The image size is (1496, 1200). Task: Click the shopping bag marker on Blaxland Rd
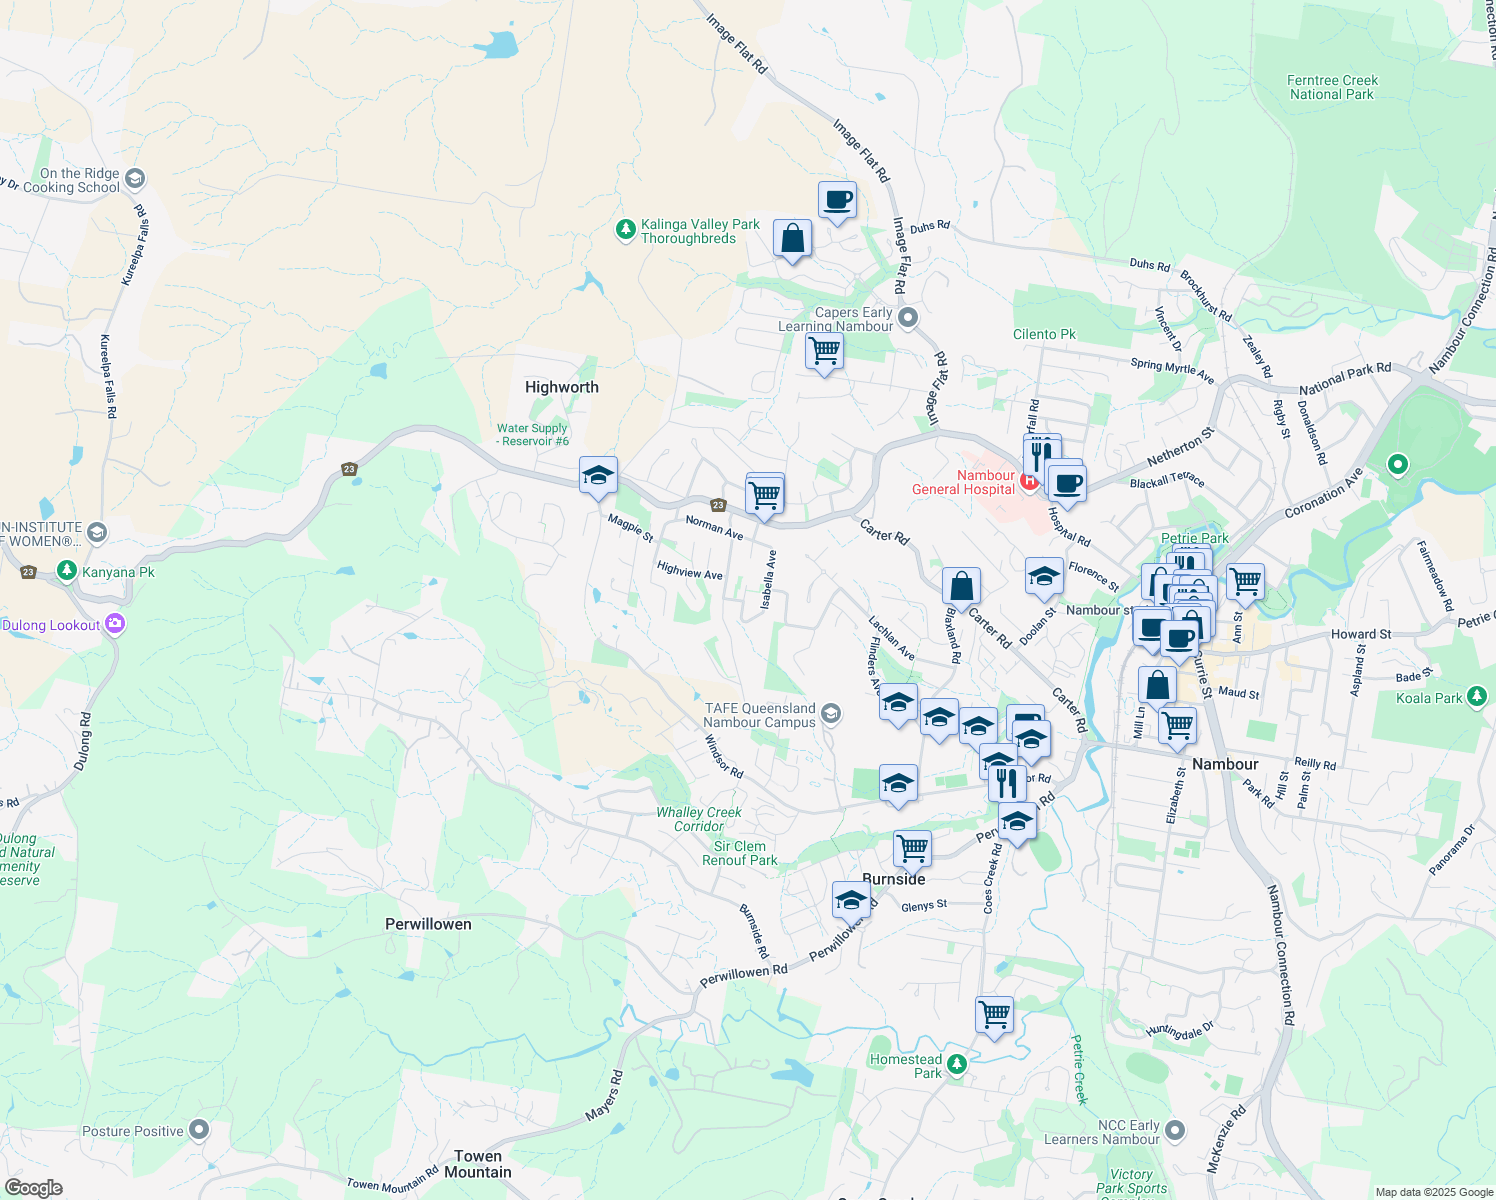click(961, 586)
